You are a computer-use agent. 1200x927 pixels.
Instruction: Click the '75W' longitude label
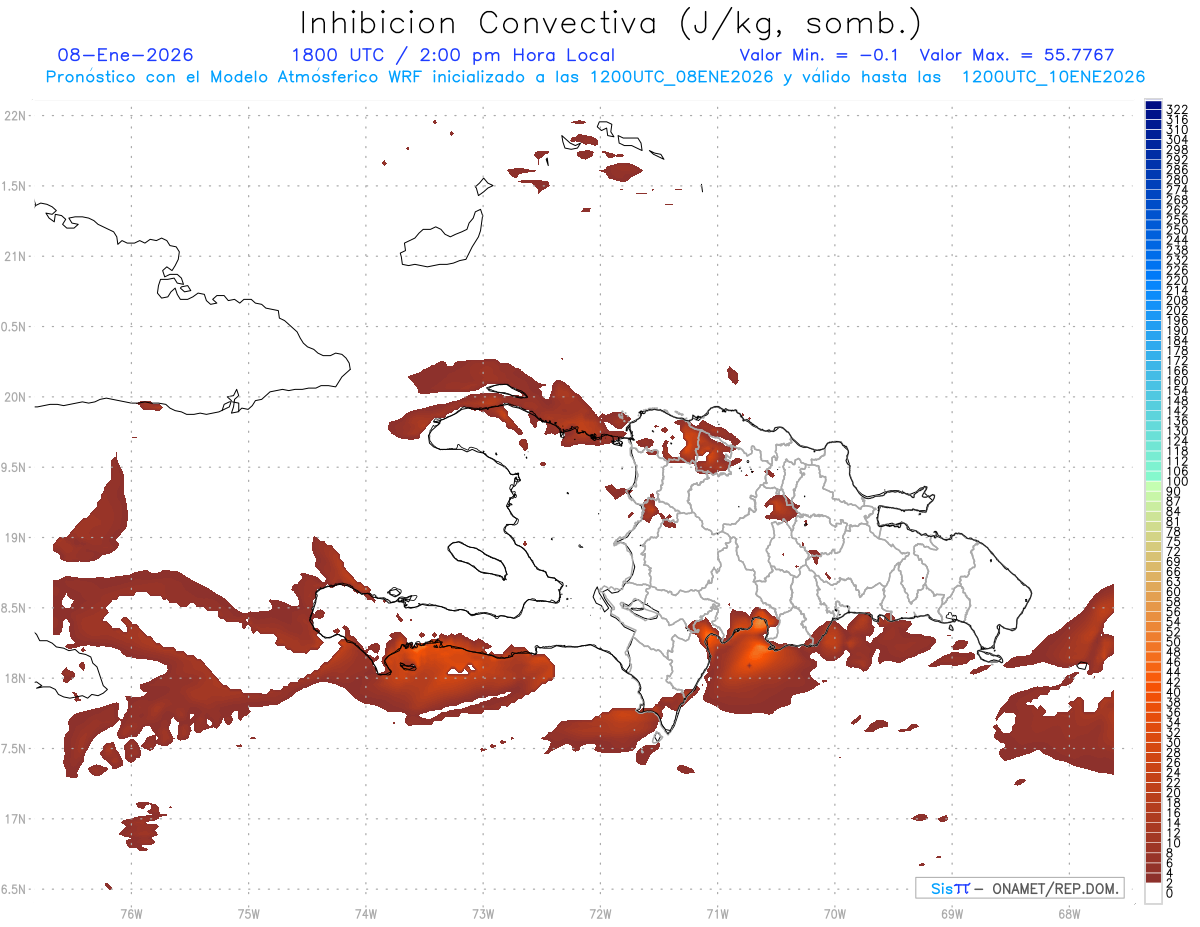click(x=249, y=913)
